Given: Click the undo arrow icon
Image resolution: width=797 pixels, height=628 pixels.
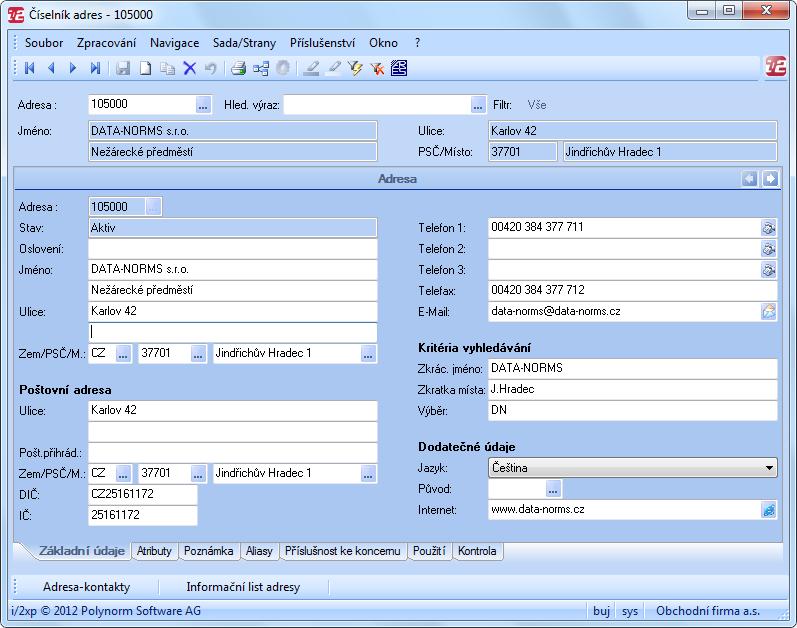Looking at the screenshot, I should (211, 68).
